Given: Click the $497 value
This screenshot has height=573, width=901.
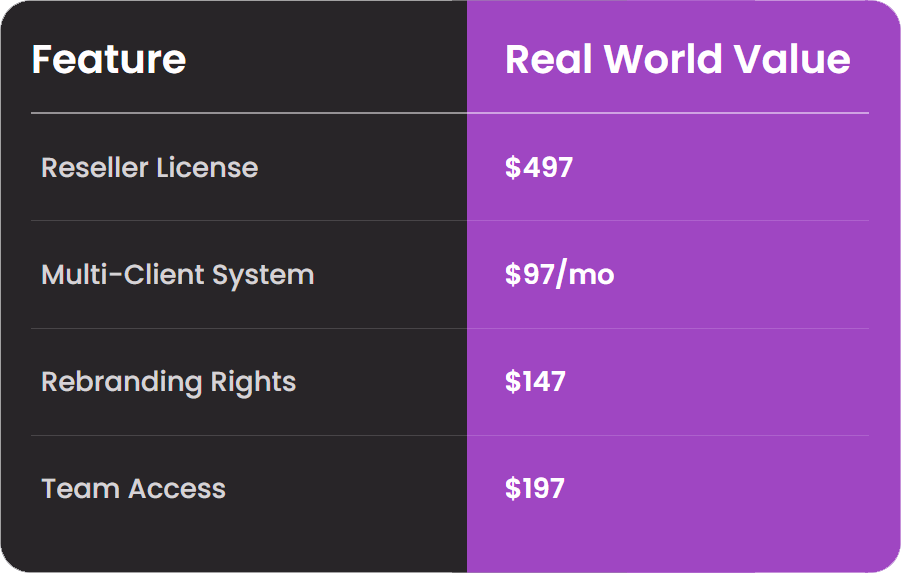Looking at the screenshot, I should tap(538, 167).
